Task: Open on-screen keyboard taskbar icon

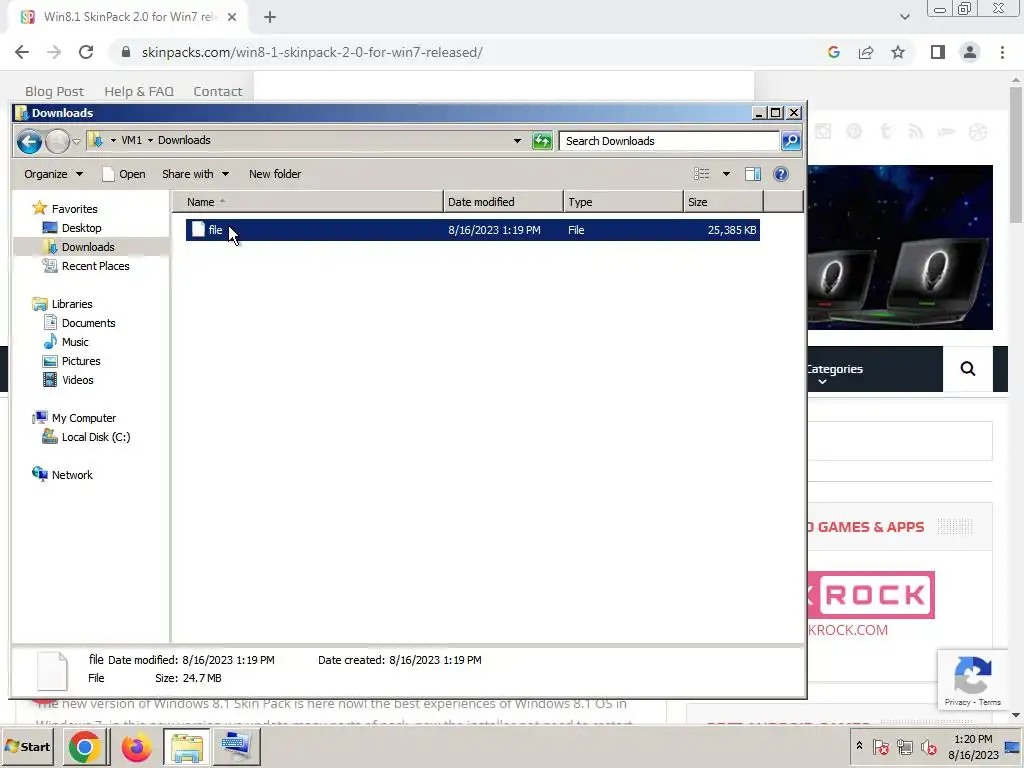Action: 236,746
